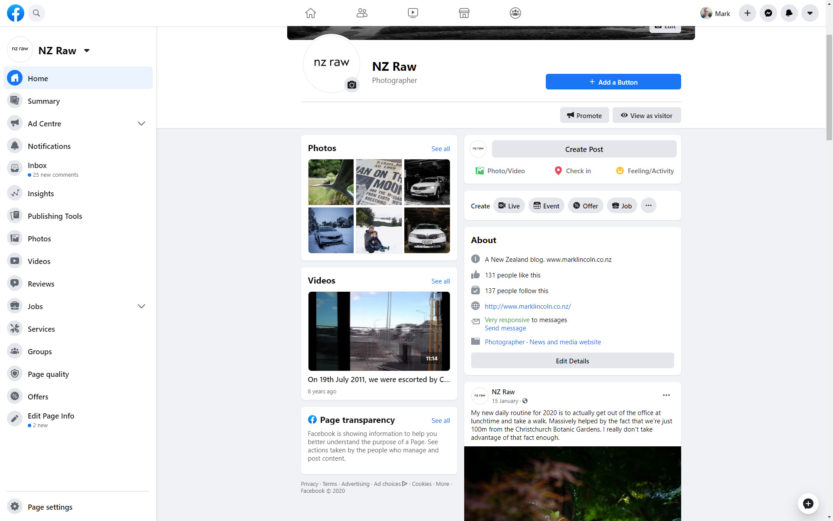
Task: Click the NZ Raw post author name
Action: click(503, 392)
